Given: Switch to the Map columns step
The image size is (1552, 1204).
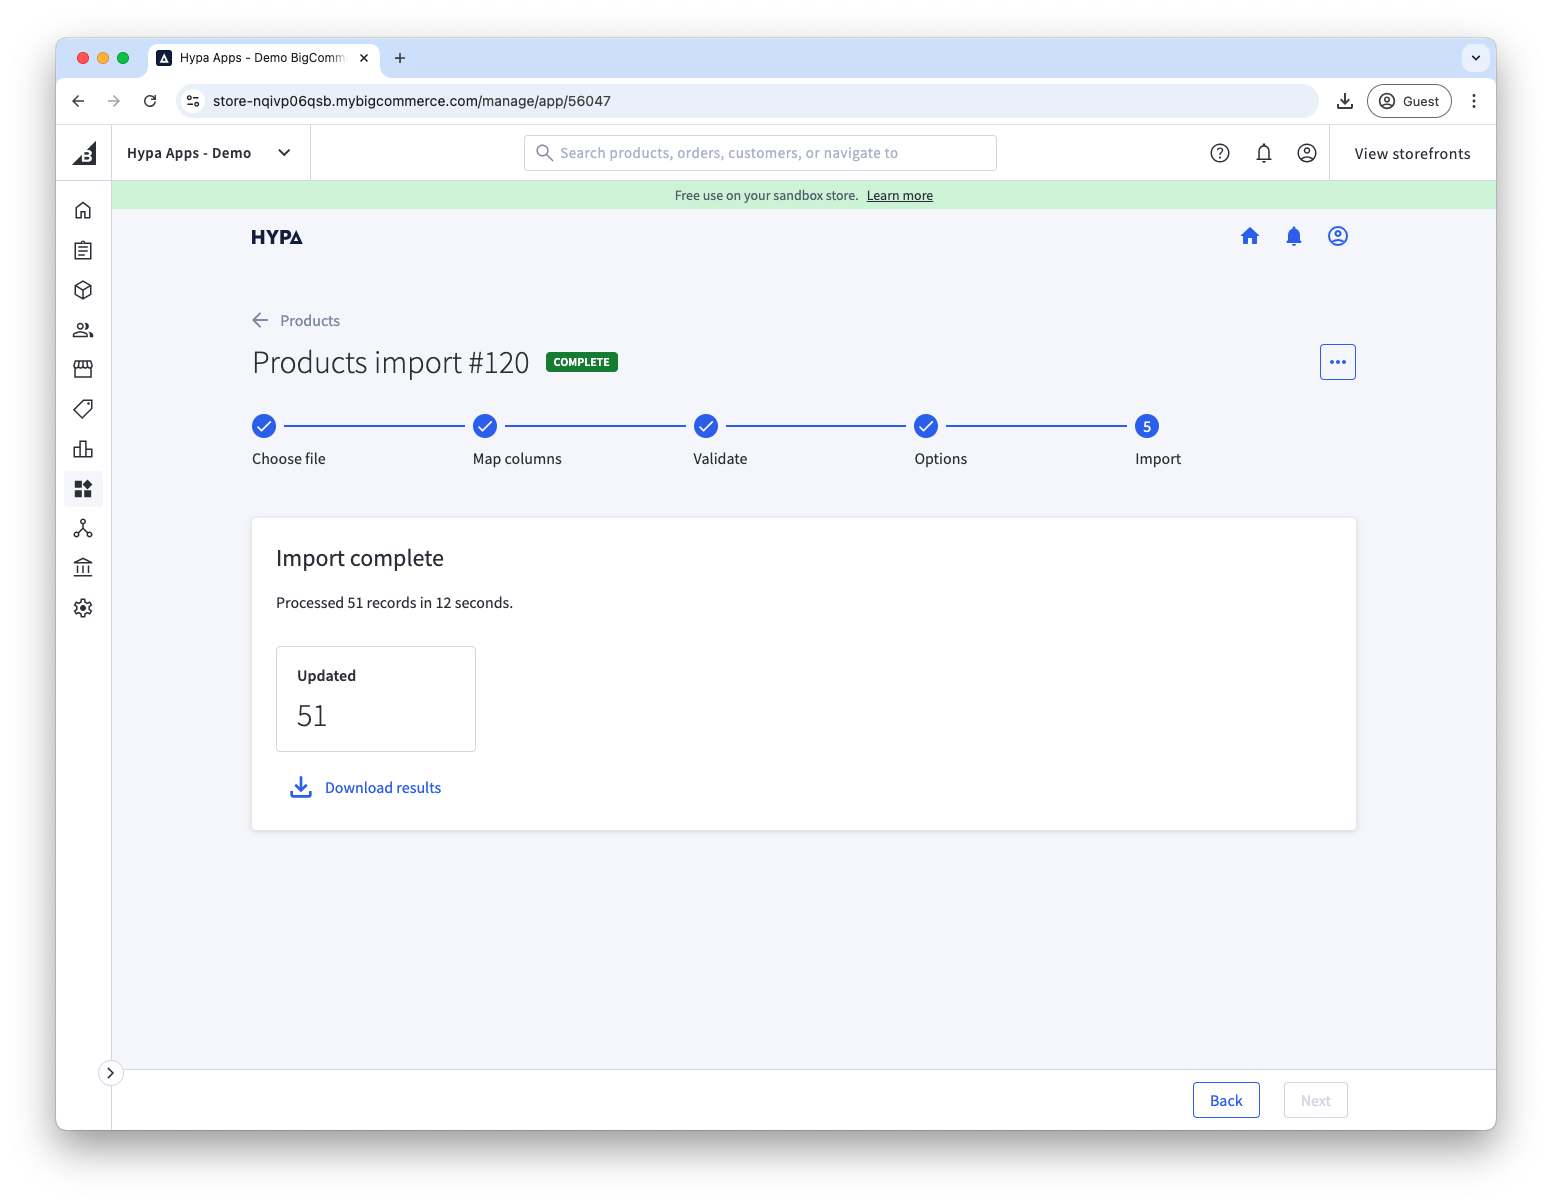Looking at the screenshot, I should point(485,425).
